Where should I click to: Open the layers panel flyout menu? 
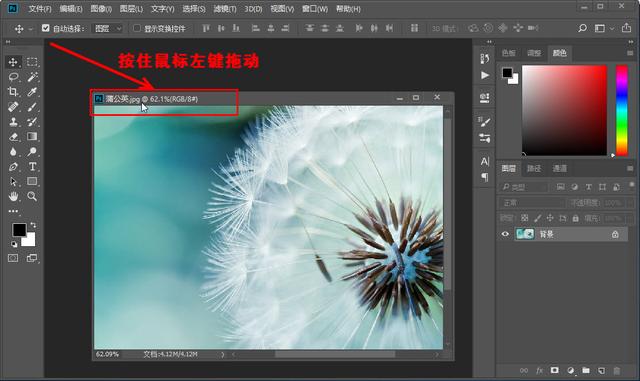click(630, 168)
